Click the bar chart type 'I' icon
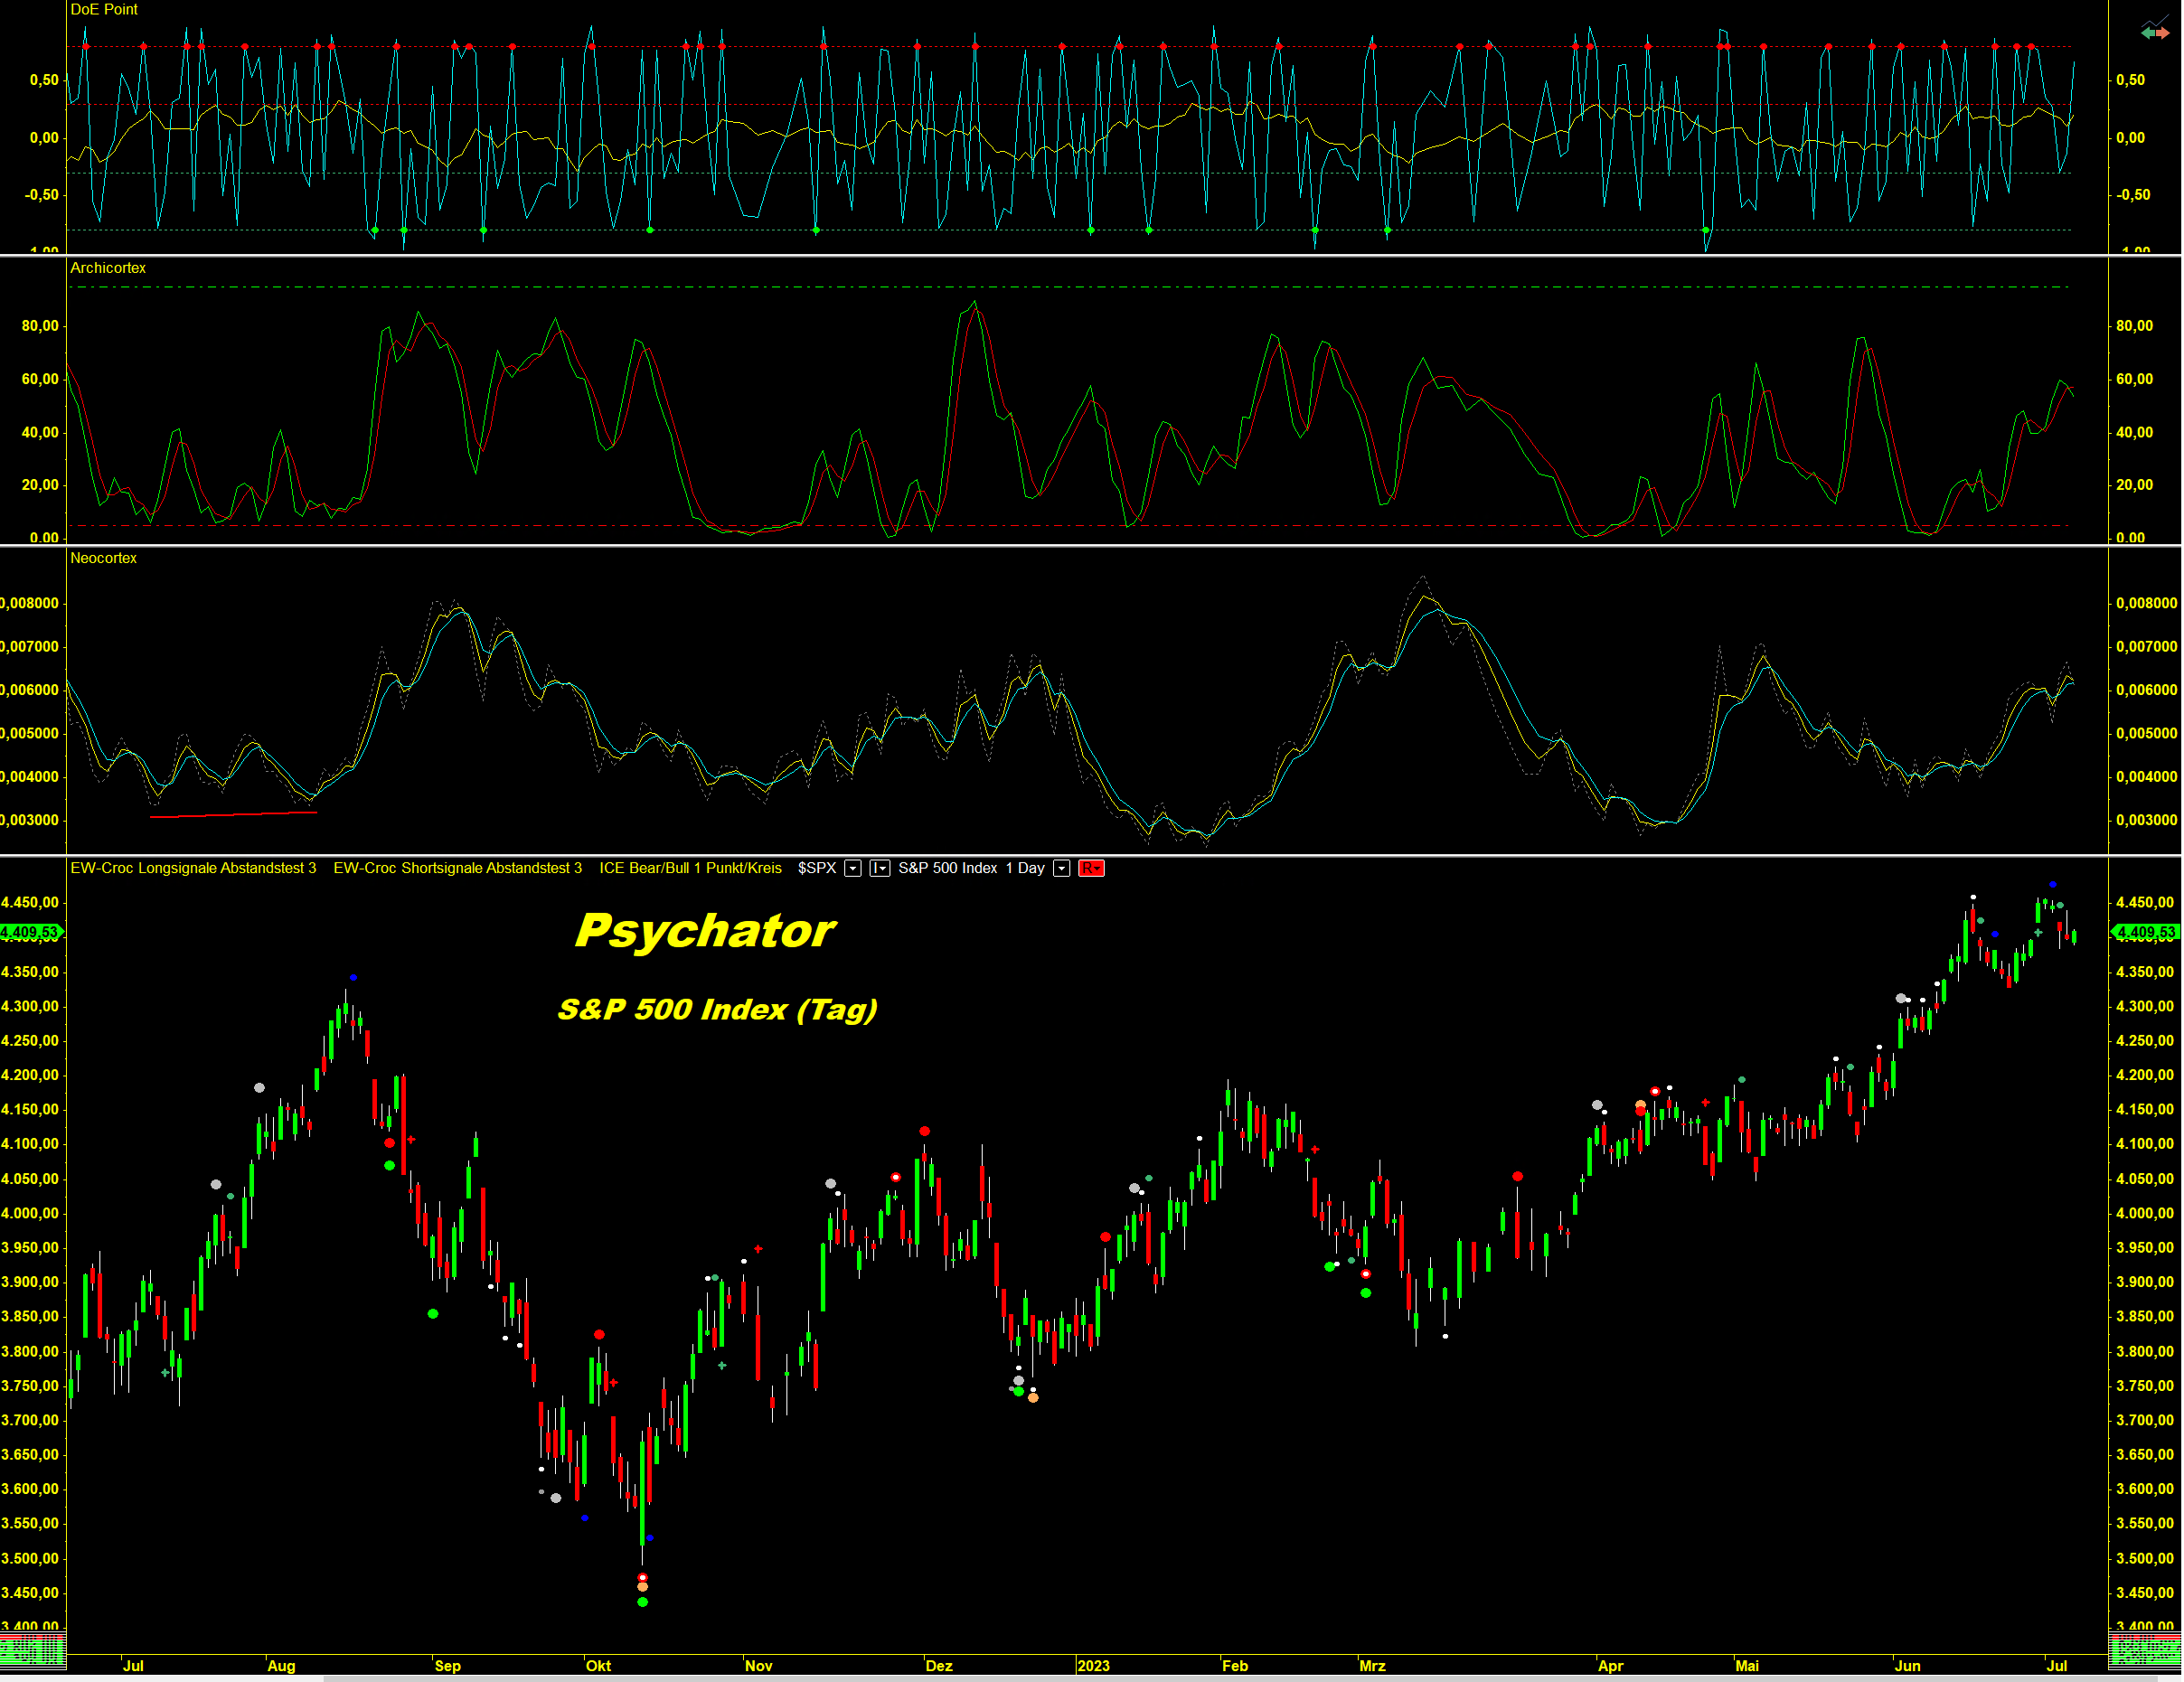 coord(875,868)
